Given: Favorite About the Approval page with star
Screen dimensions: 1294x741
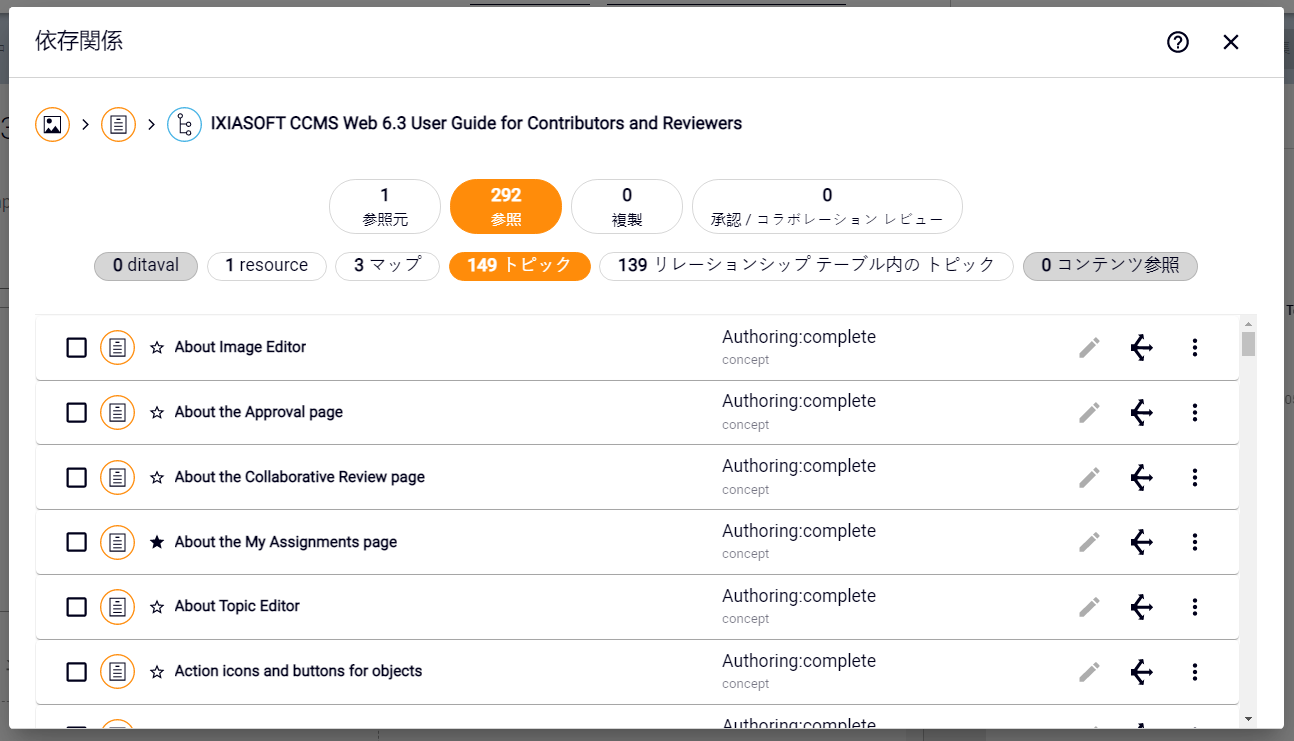Looking at the screenshot, I should pos(157,413).
